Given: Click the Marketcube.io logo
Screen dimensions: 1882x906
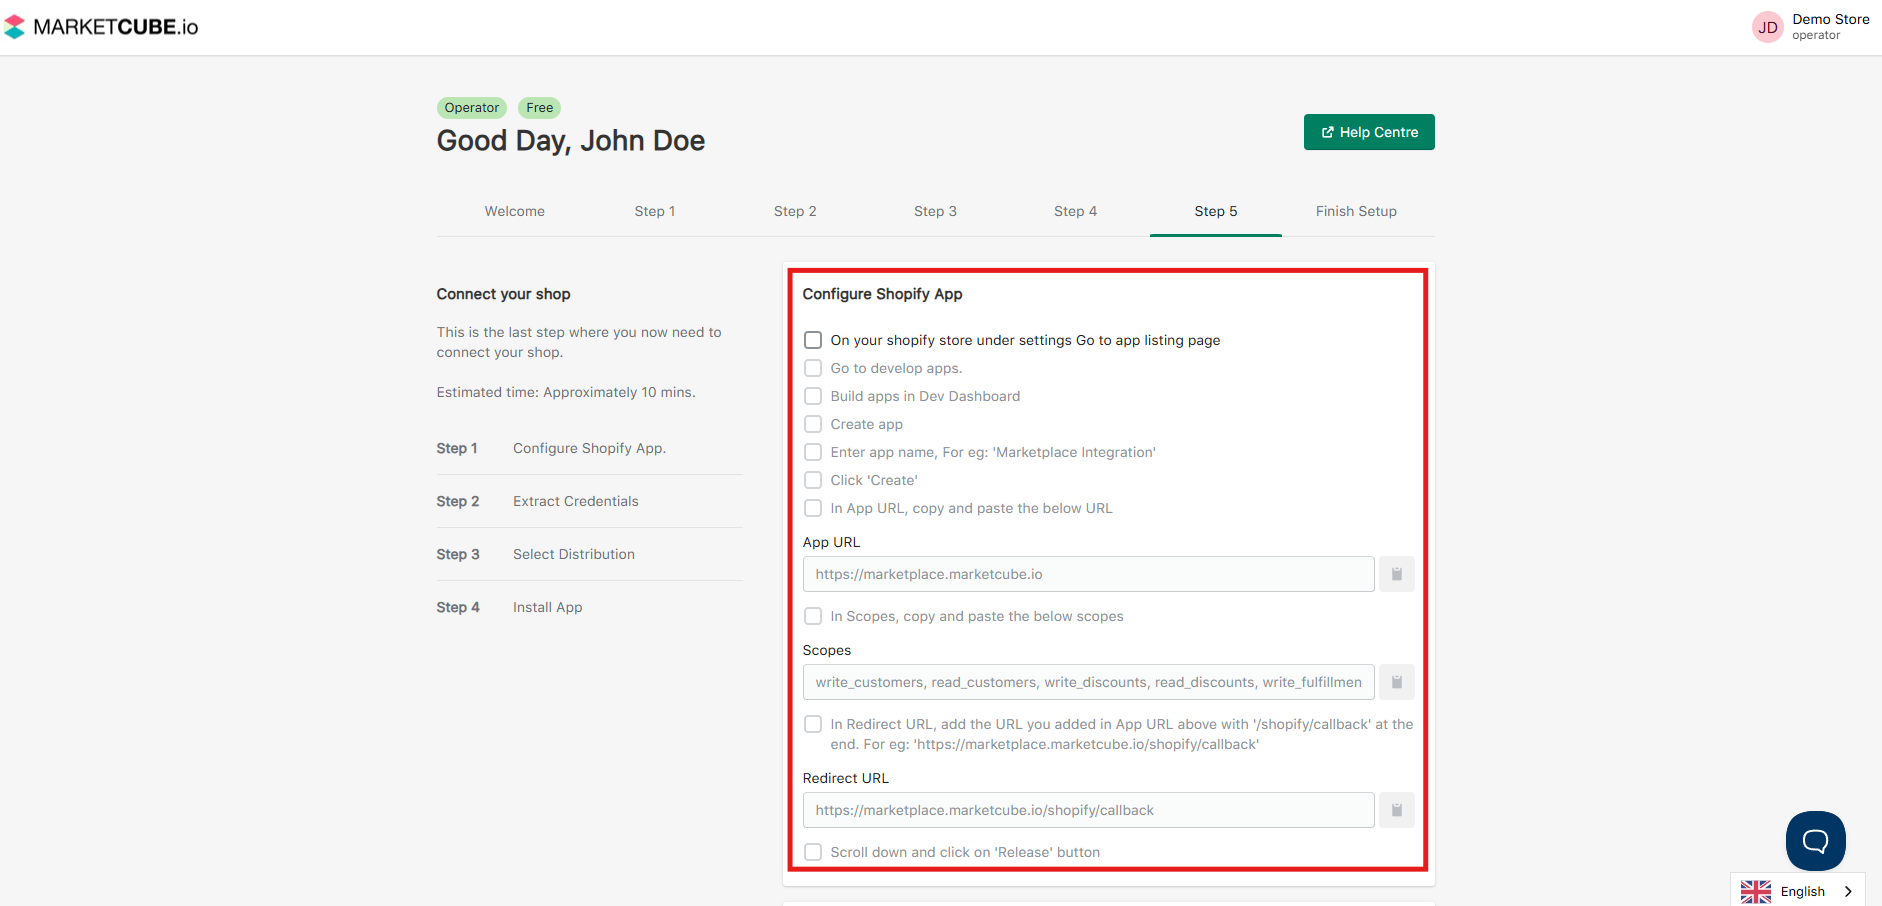Looking at the screenshot, I should [x=101, y=27].
